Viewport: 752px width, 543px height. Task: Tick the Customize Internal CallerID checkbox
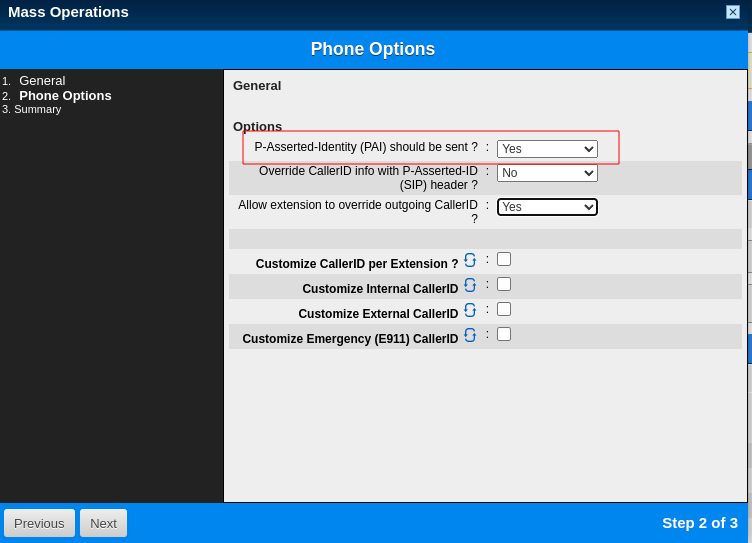(x=504, y=284)
